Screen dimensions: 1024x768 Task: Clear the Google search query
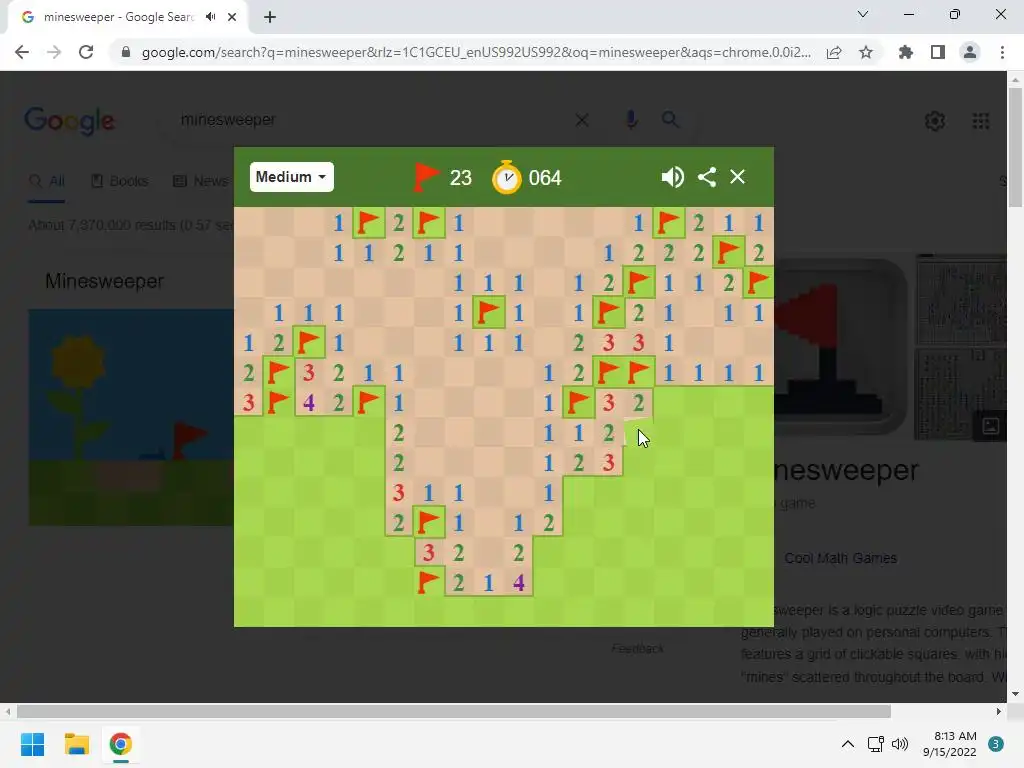point(582,120)
